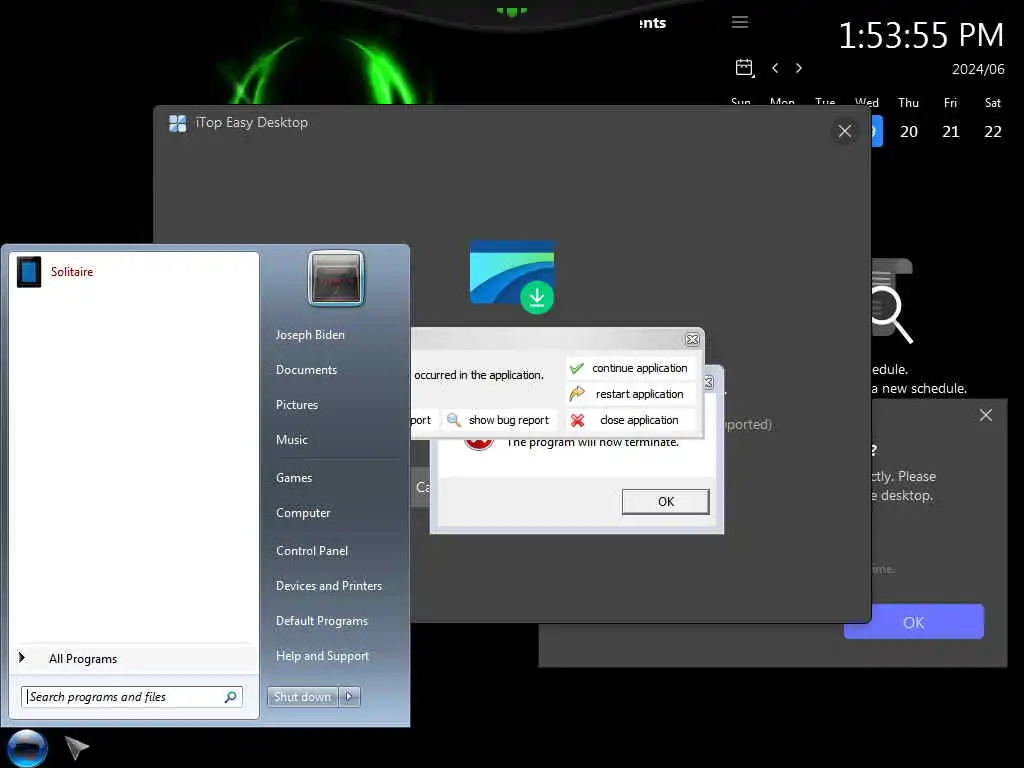This screenshot has width=1024, height=768.
Task: Click the 2024/06 date label
Action: click(x=978, y=69)
